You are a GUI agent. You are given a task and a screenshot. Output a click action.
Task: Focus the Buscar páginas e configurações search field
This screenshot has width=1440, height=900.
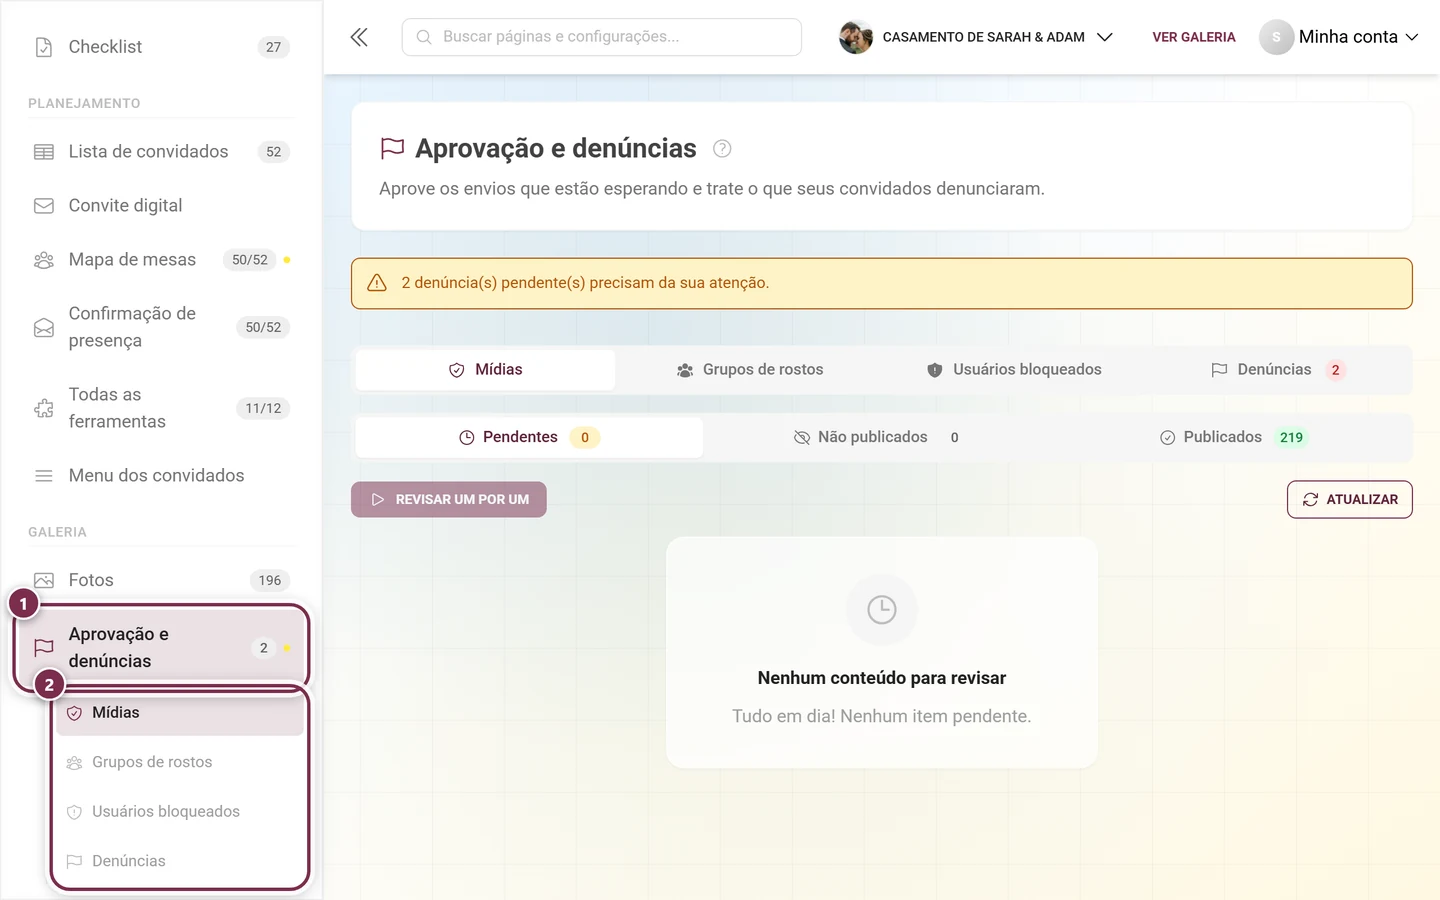tap(602, 37)
